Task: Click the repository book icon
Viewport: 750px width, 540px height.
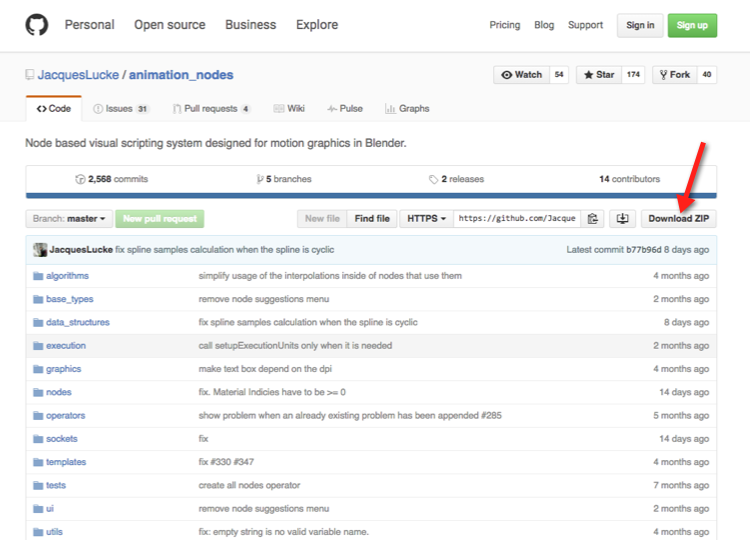Action: 30,75
